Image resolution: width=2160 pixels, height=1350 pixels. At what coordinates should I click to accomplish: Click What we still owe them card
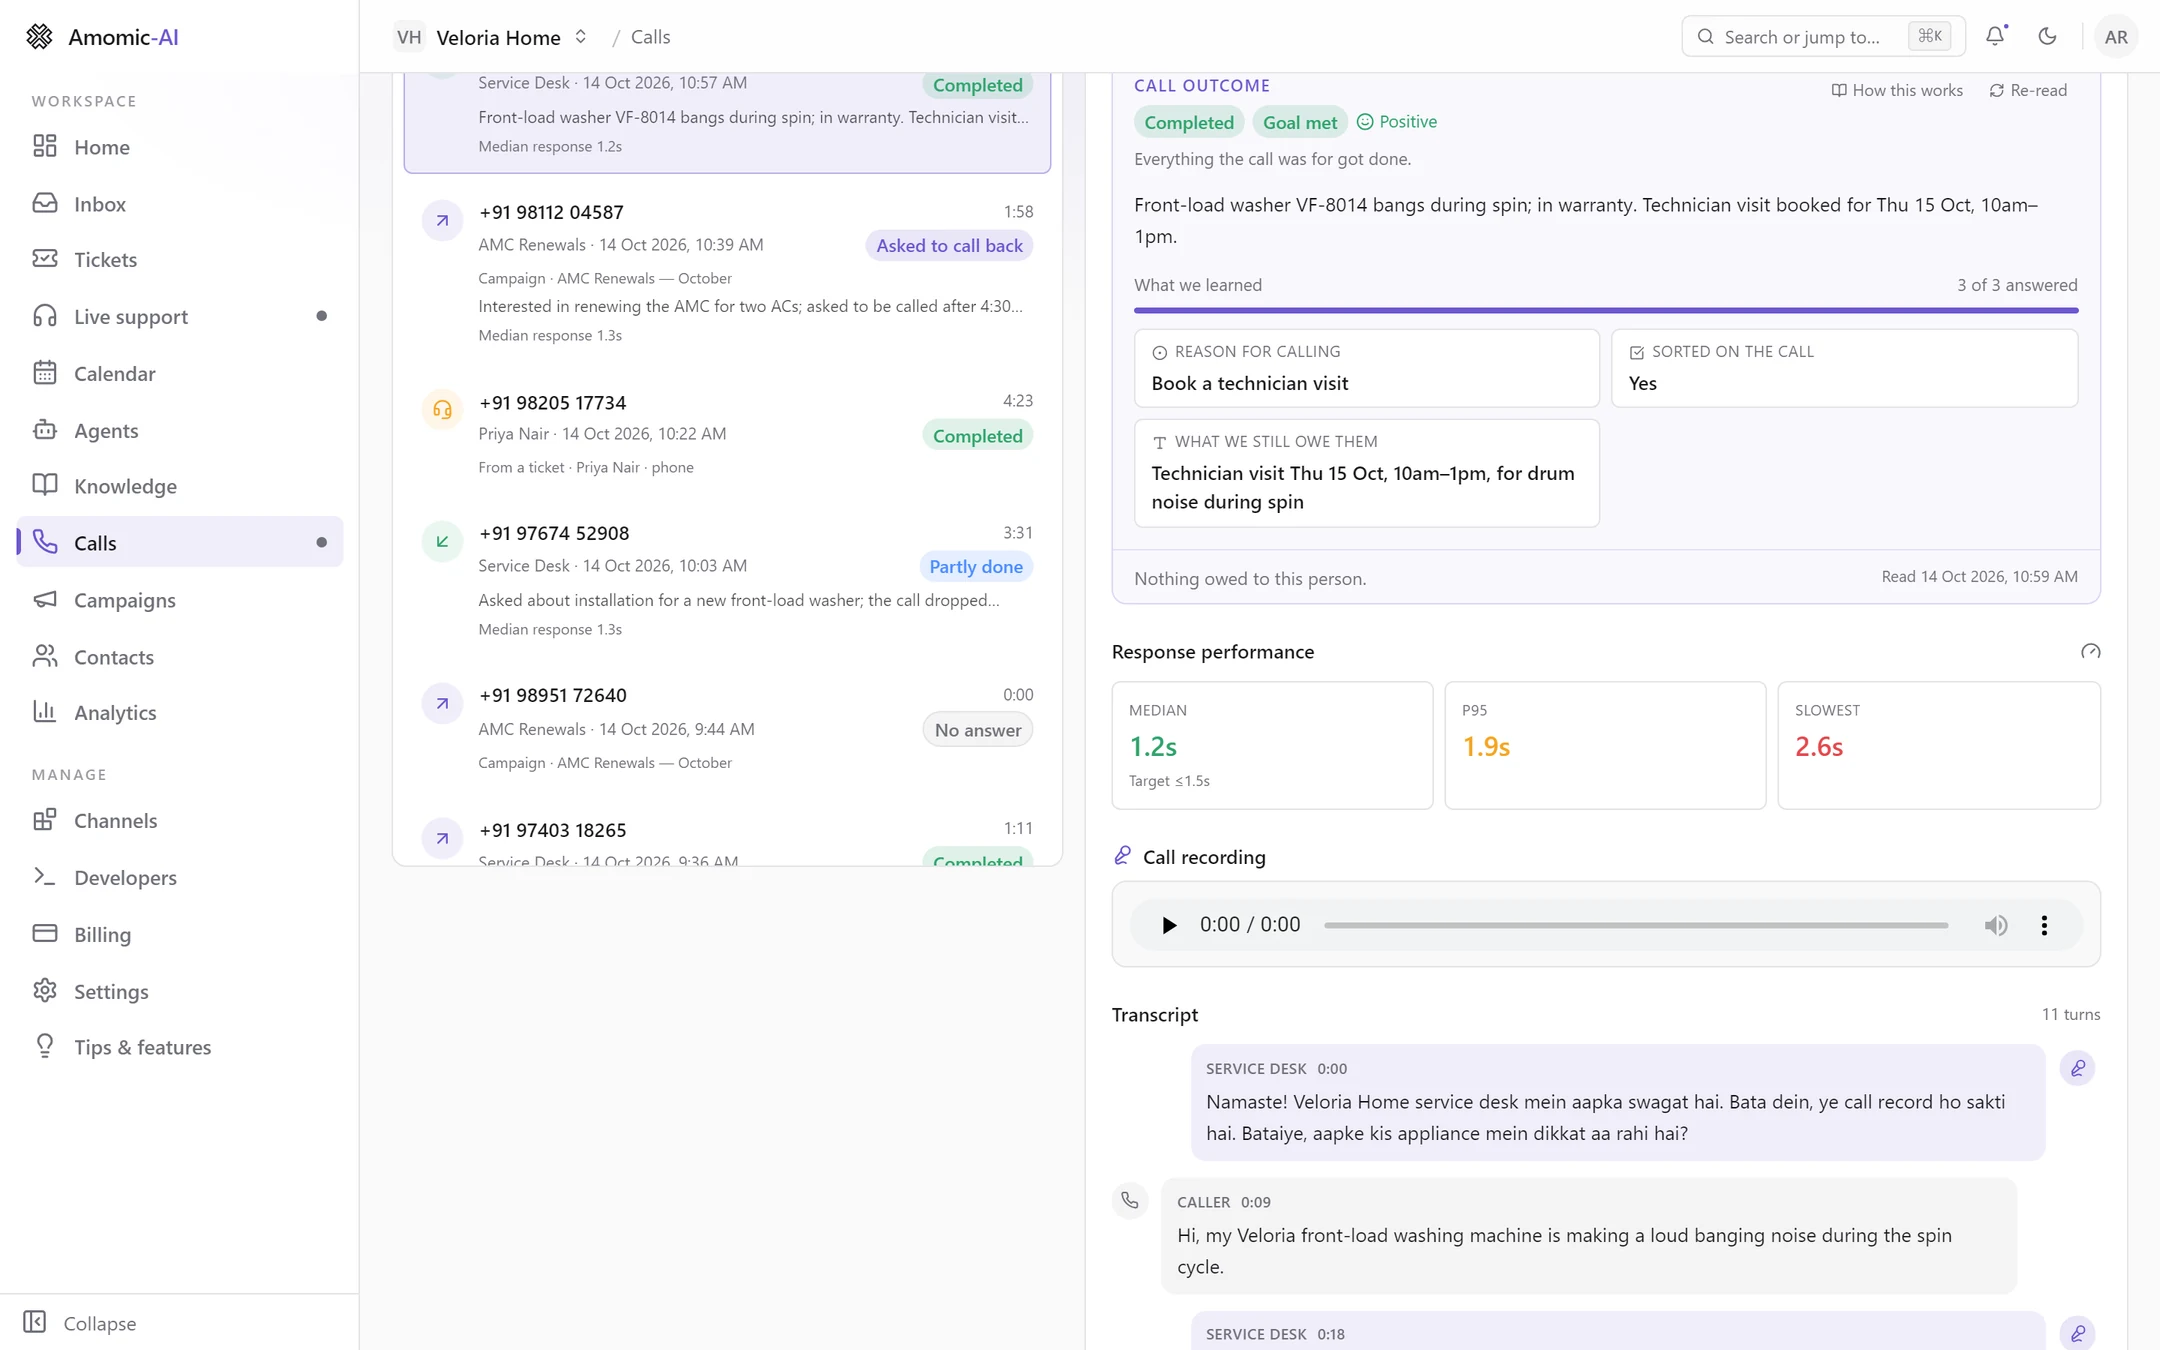point(1366,473)
